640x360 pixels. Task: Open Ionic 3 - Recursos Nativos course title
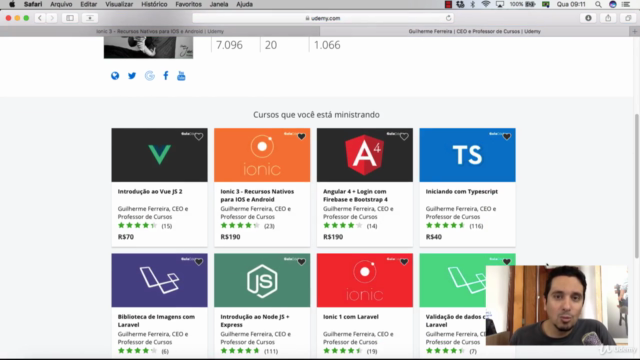point(257,196)
